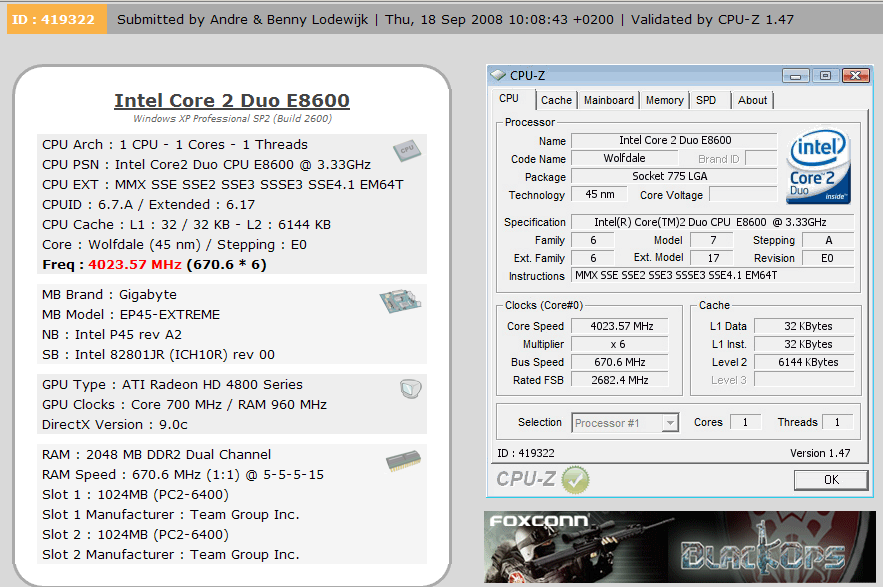Click the empty Brand ID field
Viewport: 883px width, 587px height.
tap(762, 158)
